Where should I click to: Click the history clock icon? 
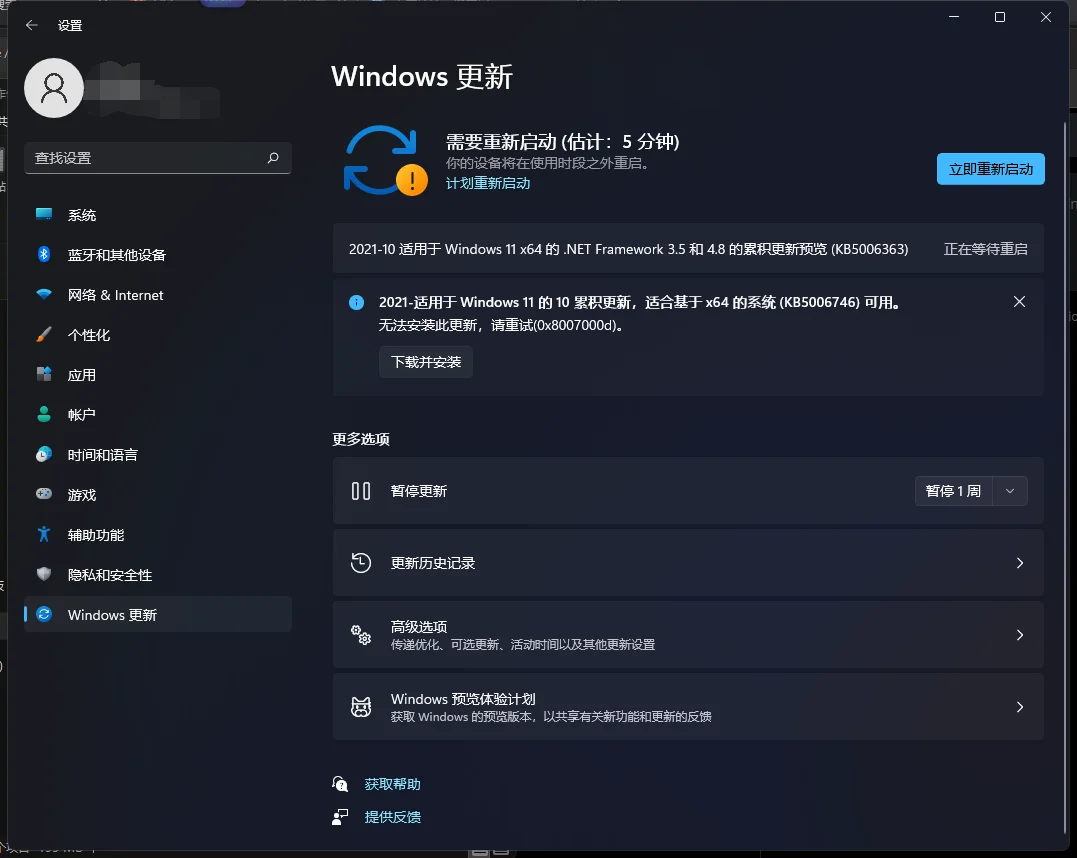(361, 563)
